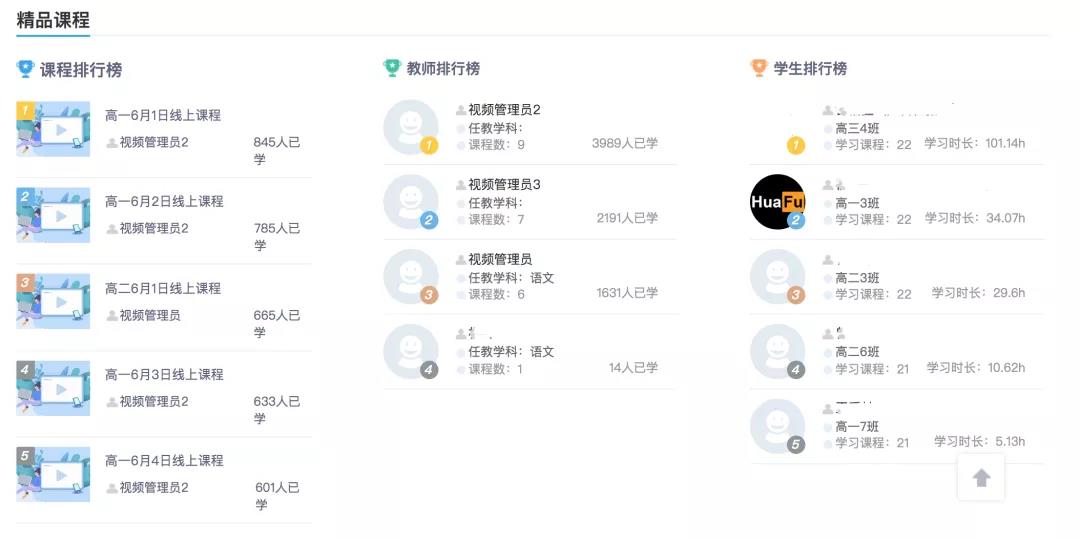The width and height of the screenshot is (1080, 539).
Task: Open the 高一6月1日线上课程 thumbnail
Action: [53, 129]
